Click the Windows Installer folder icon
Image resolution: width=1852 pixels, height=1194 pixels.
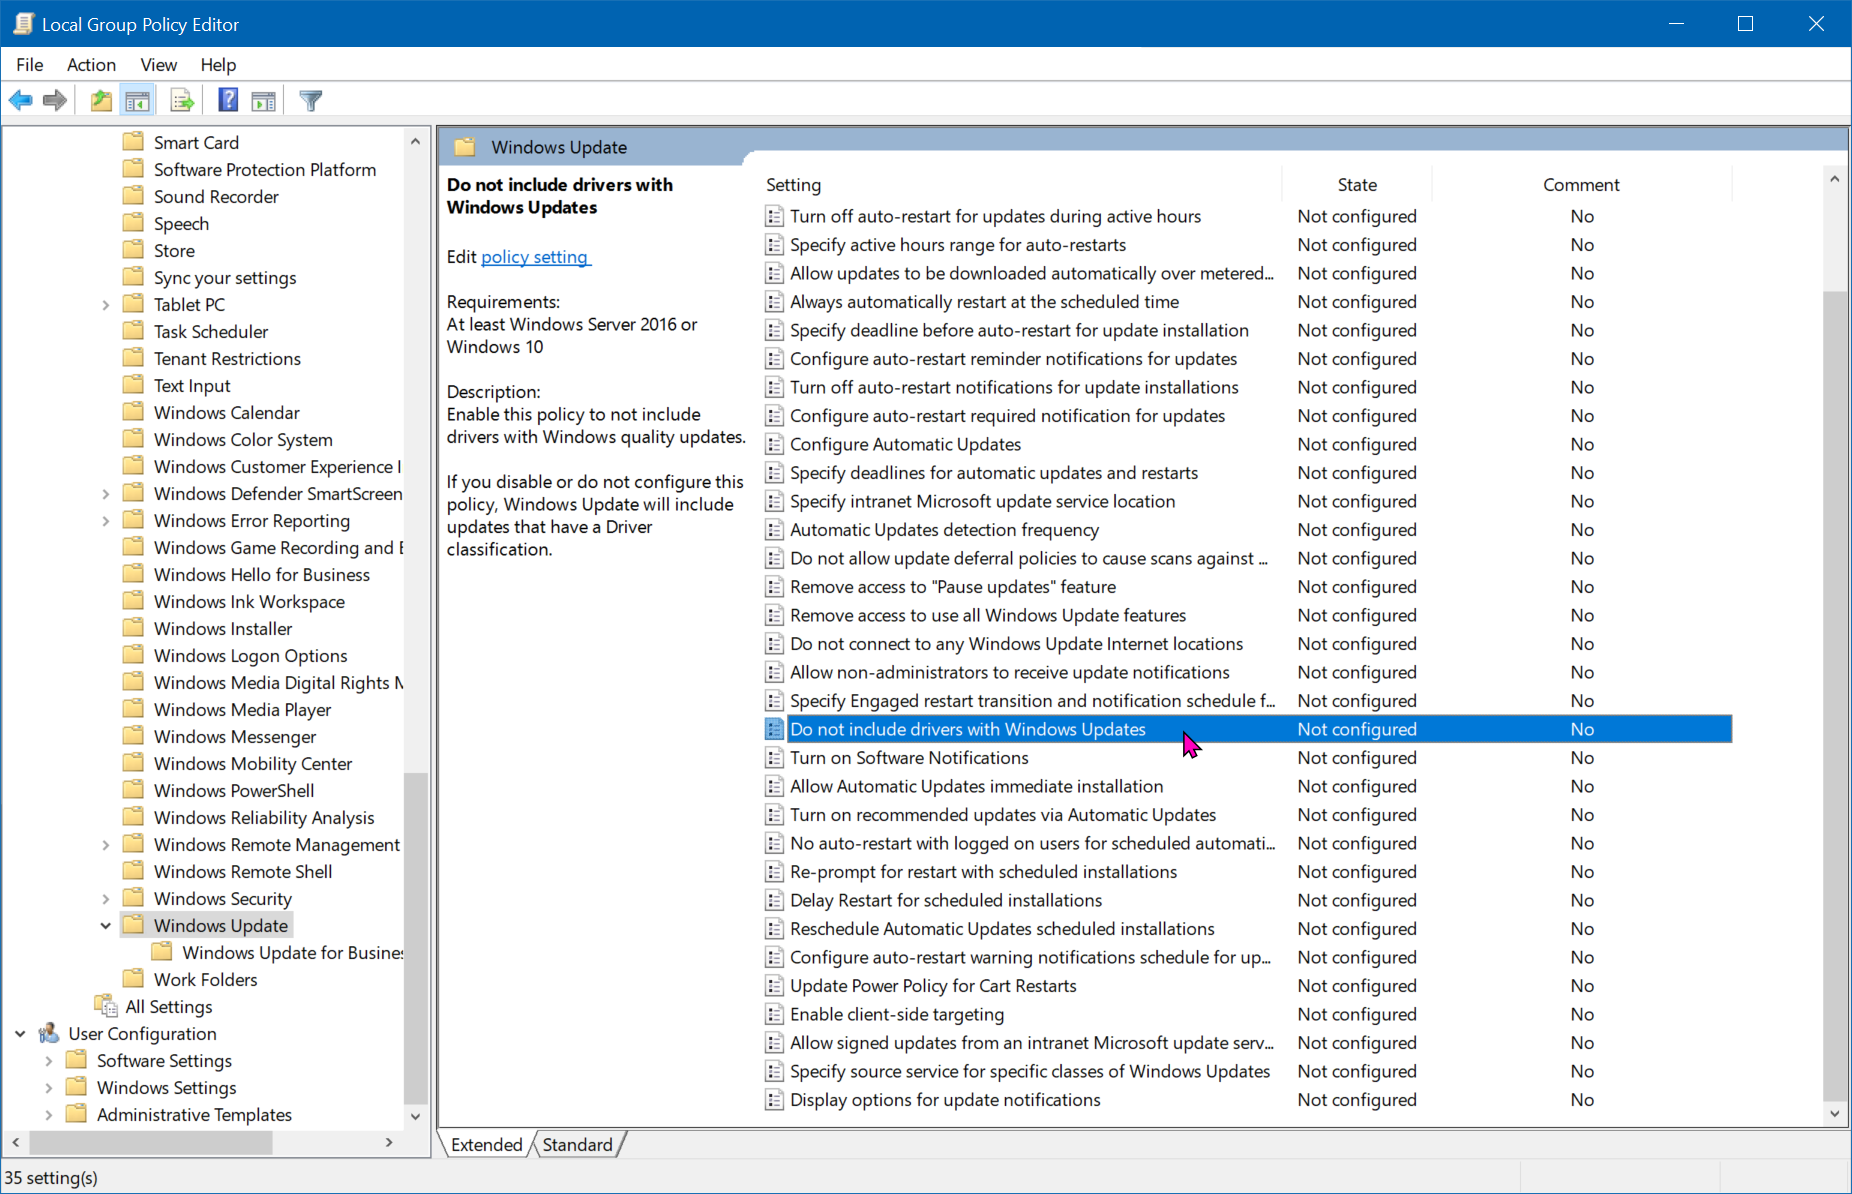click(x=133, y=628)
